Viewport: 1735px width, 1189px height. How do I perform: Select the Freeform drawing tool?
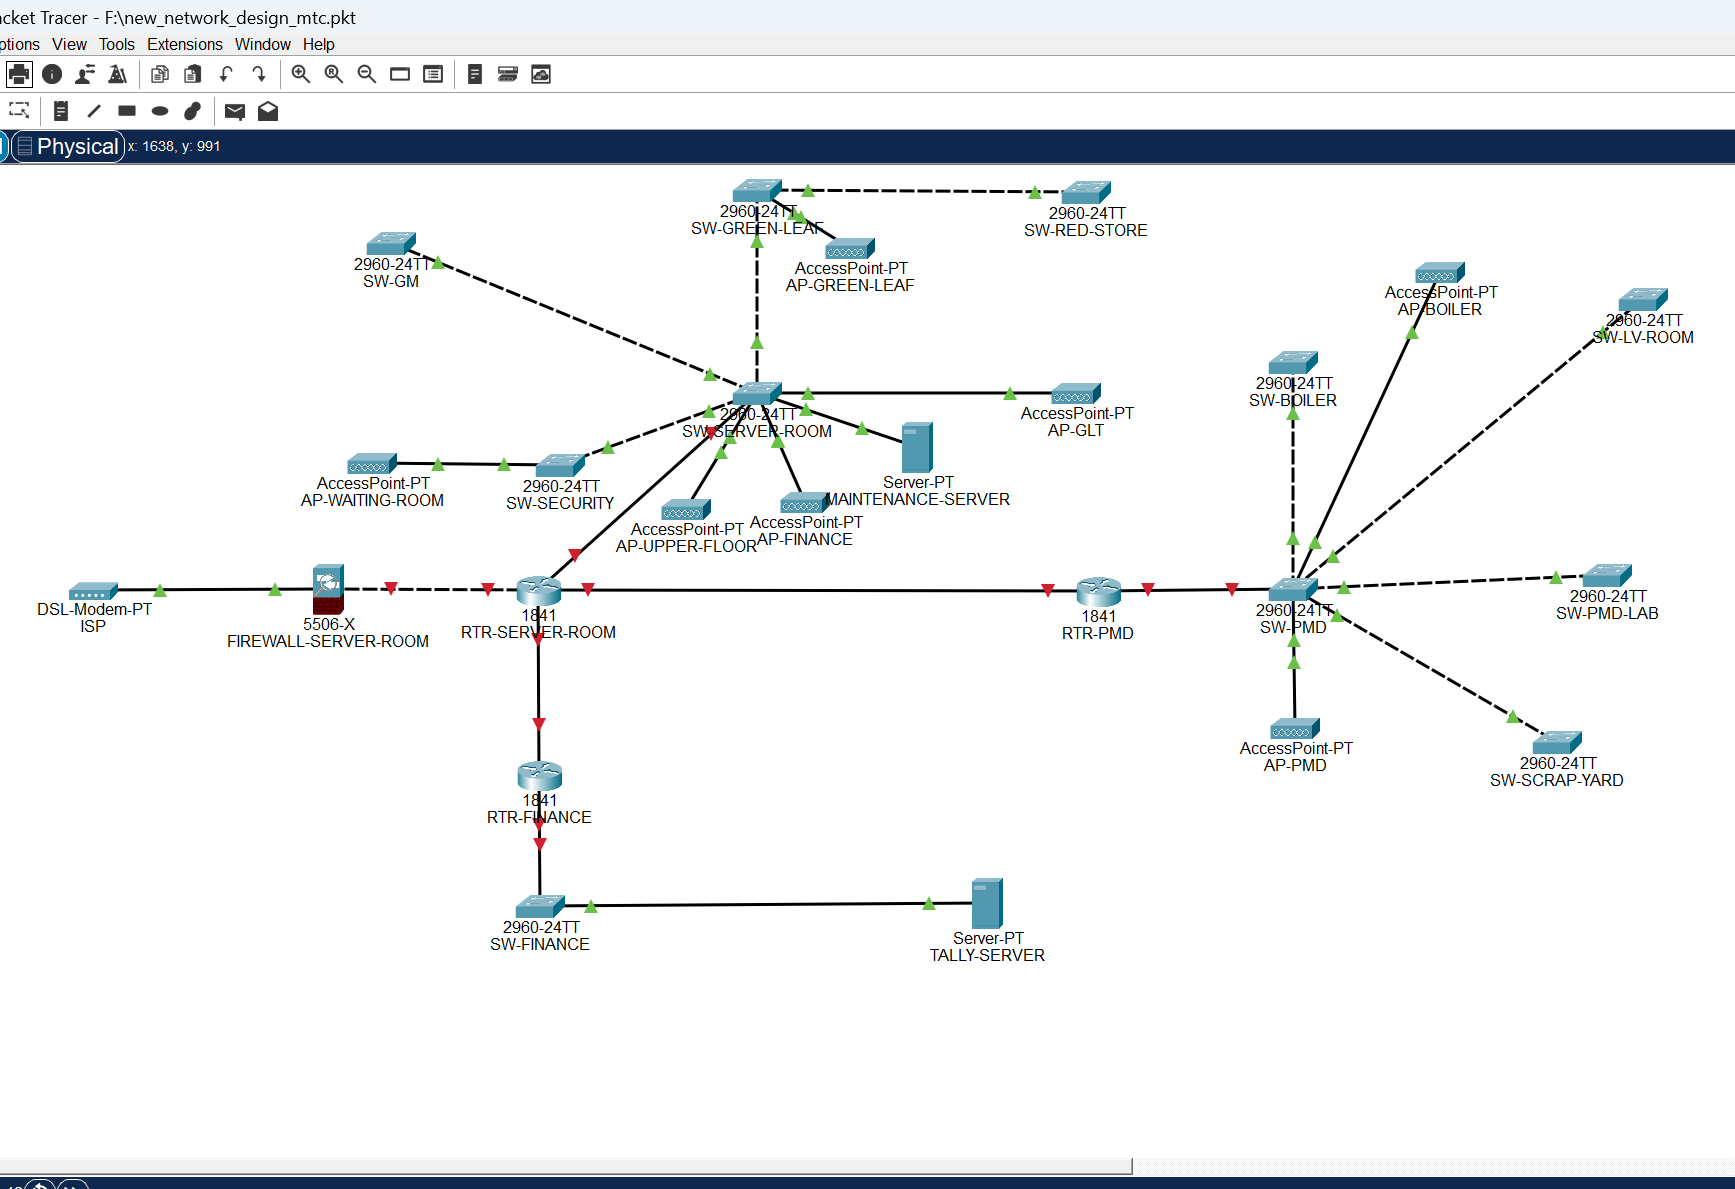click(193, 111)
